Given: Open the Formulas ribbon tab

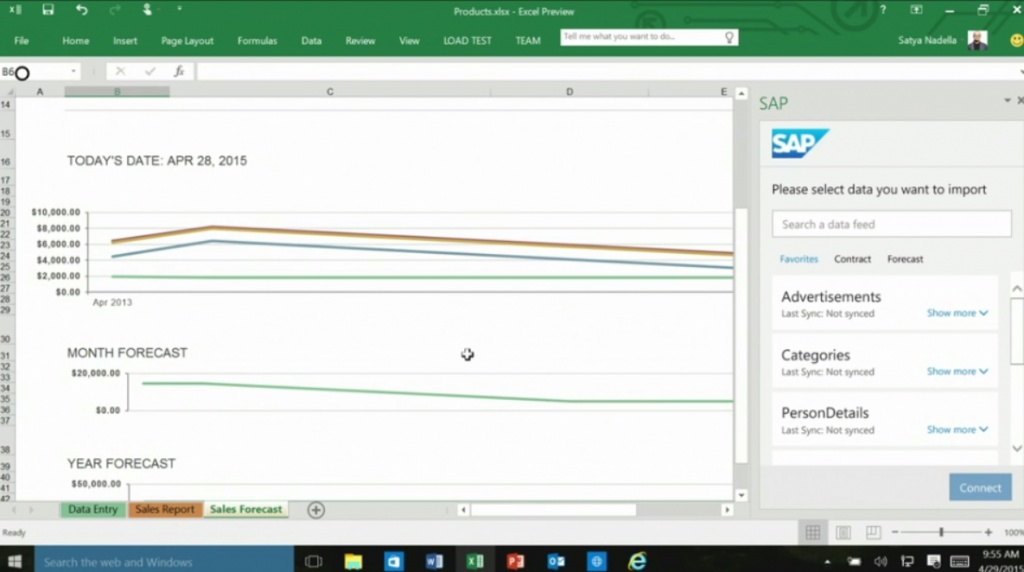Looking at the screenshot, I should pyautogui.click(x=257, y=41).
